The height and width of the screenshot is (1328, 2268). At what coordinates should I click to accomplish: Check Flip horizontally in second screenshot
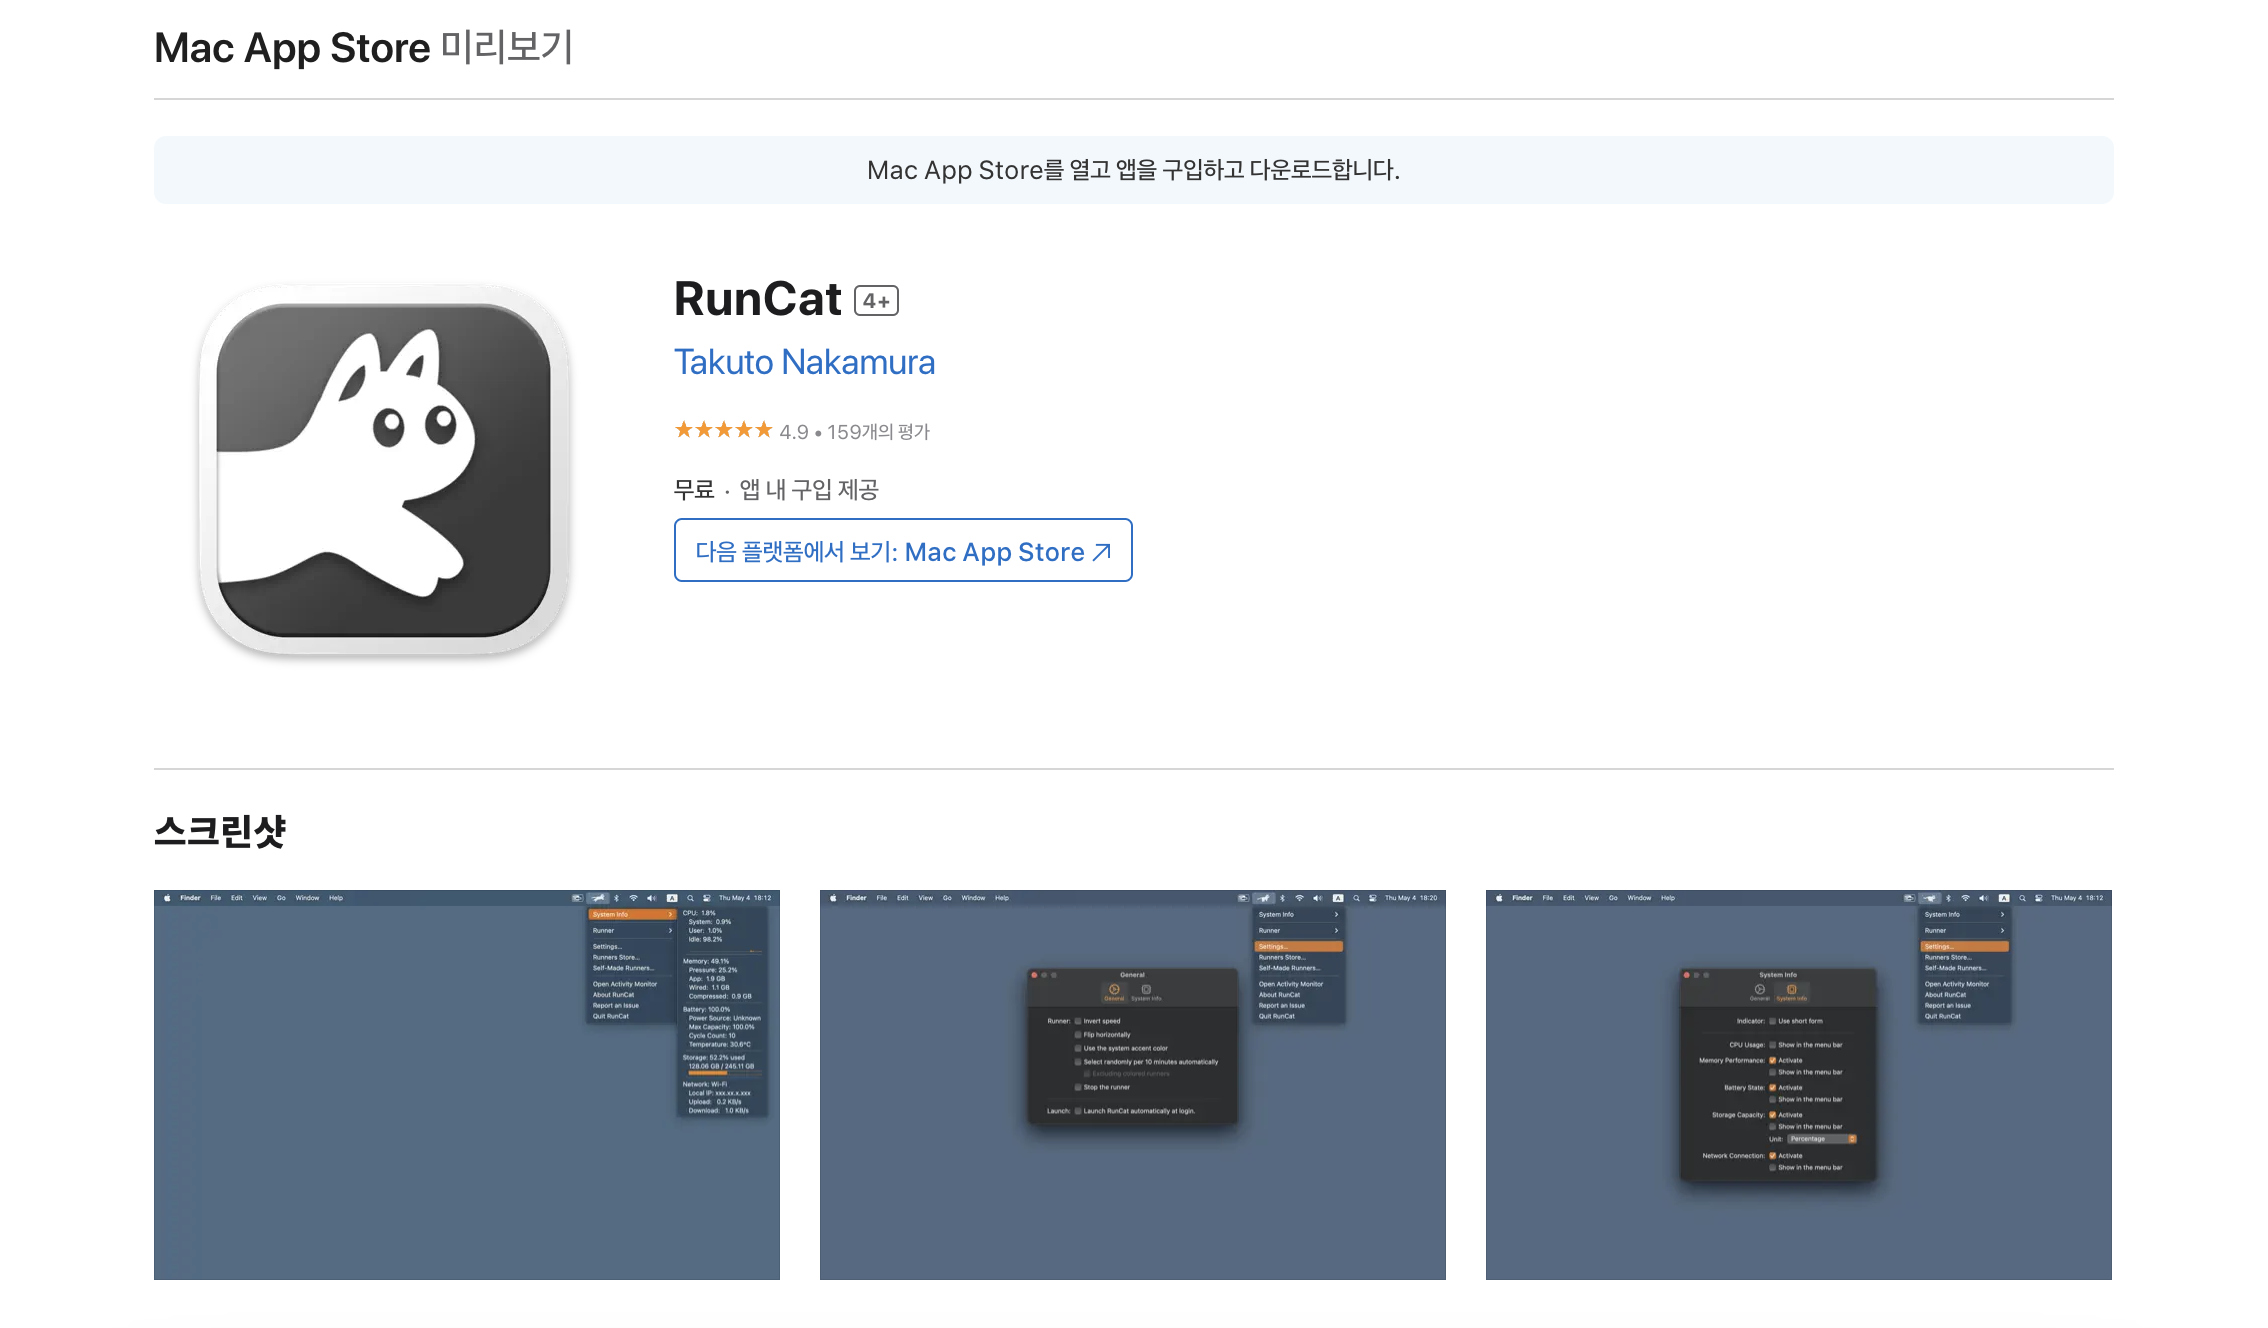1078,1035
